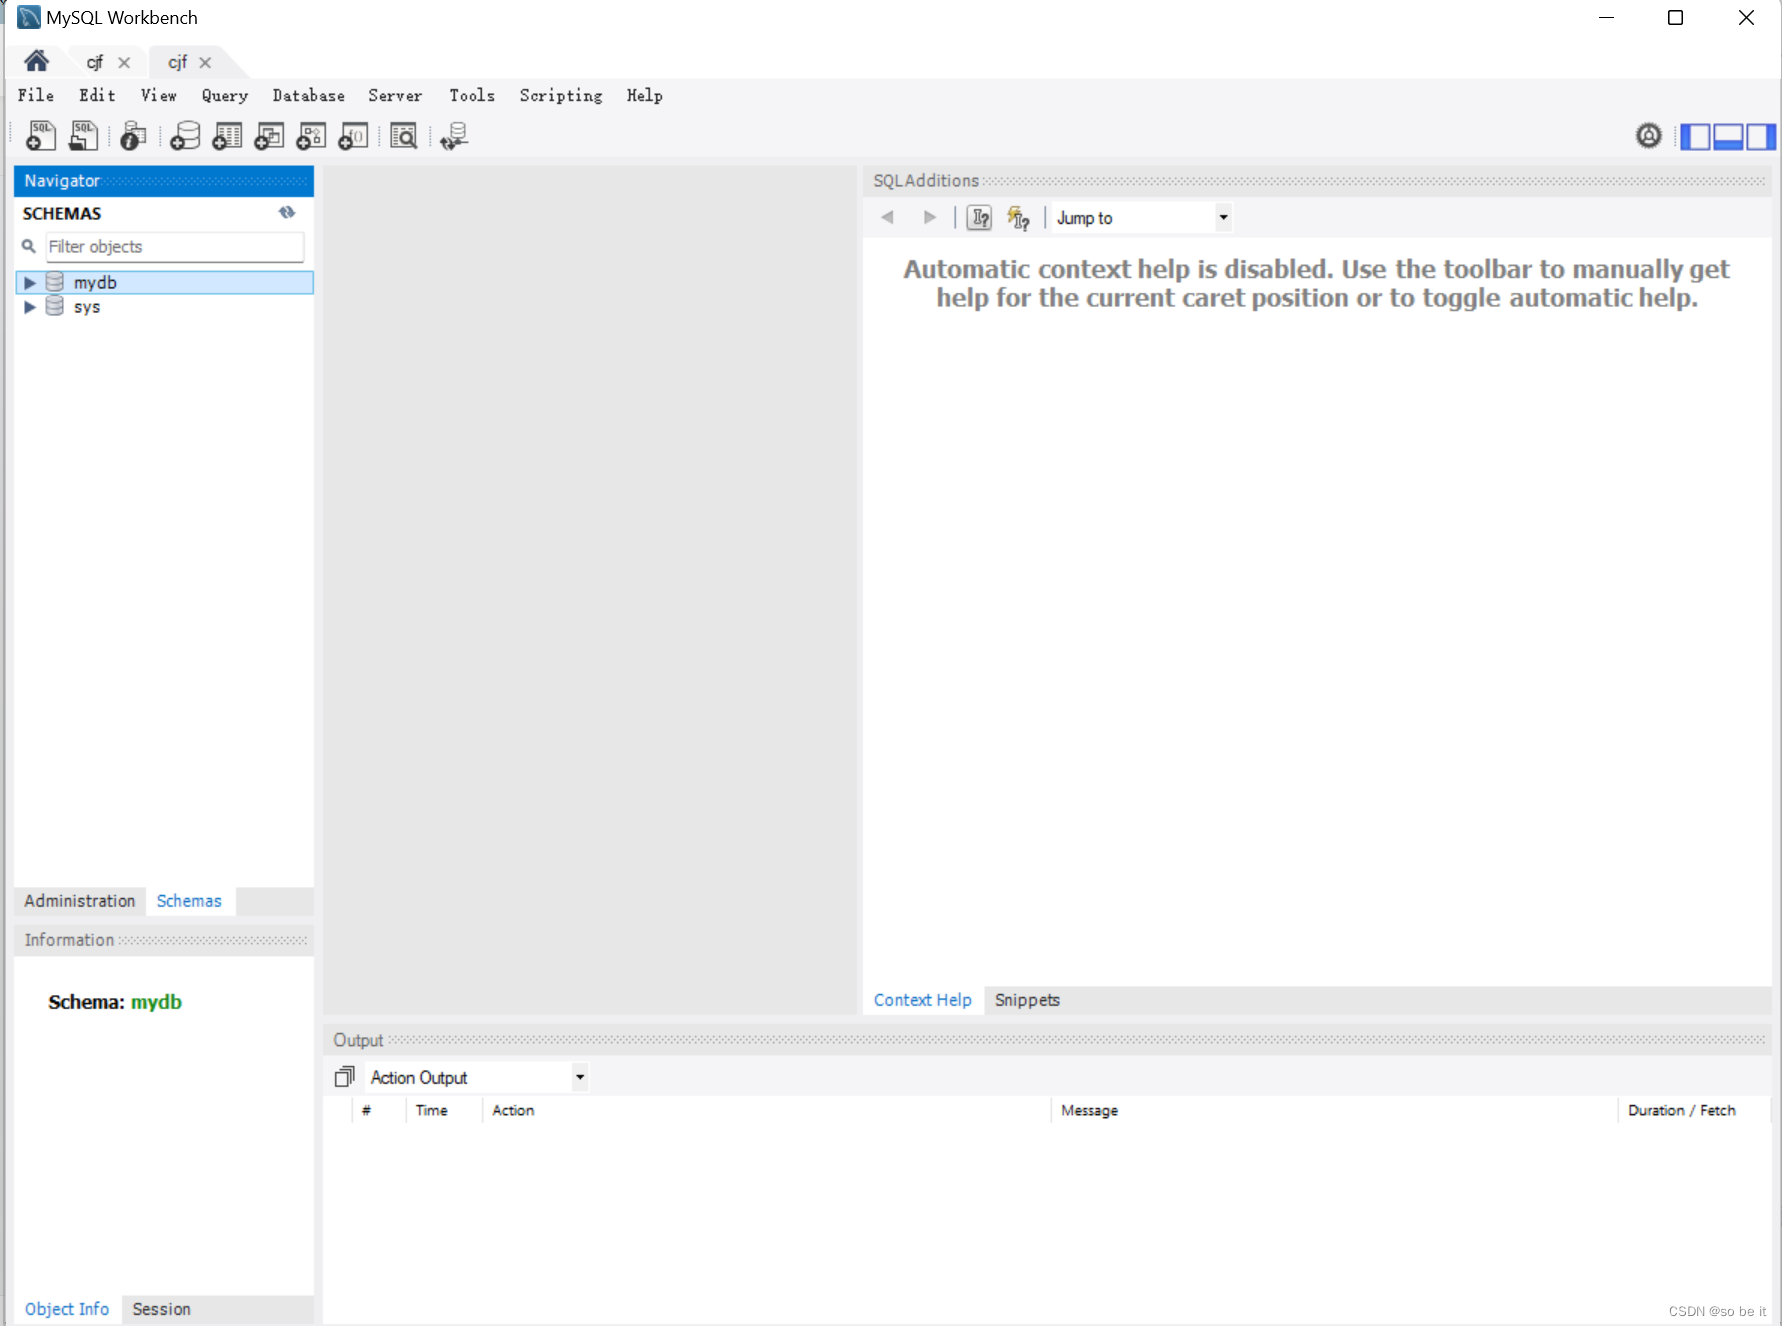Click the sys database icon
Viewport: 1782px width, 1326px height.
point(55,306)
